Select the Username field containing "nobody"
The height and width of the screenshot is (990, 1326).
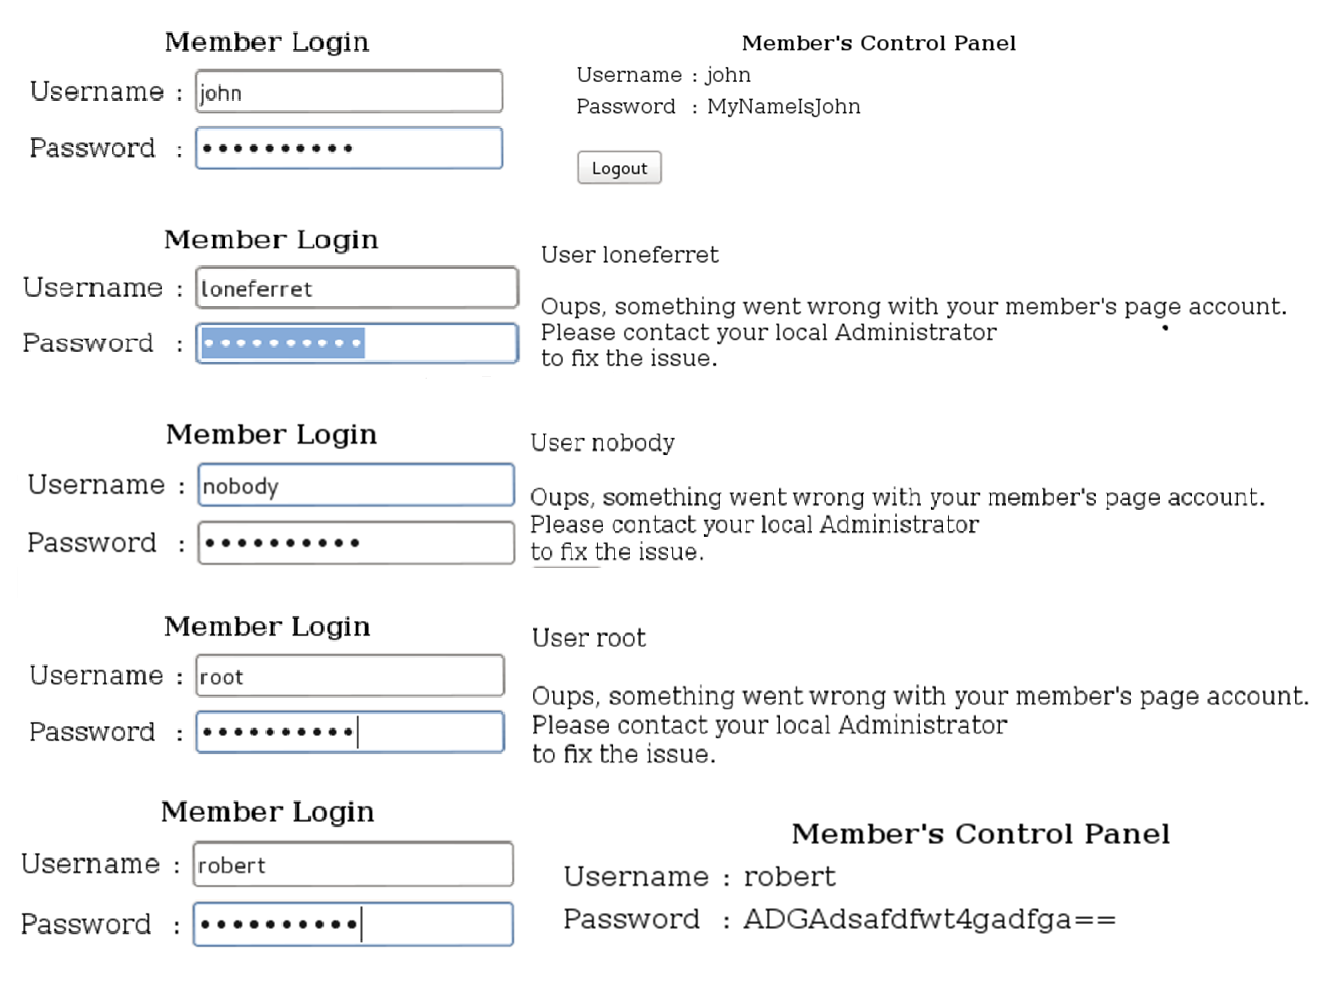[x=356, y=485]
